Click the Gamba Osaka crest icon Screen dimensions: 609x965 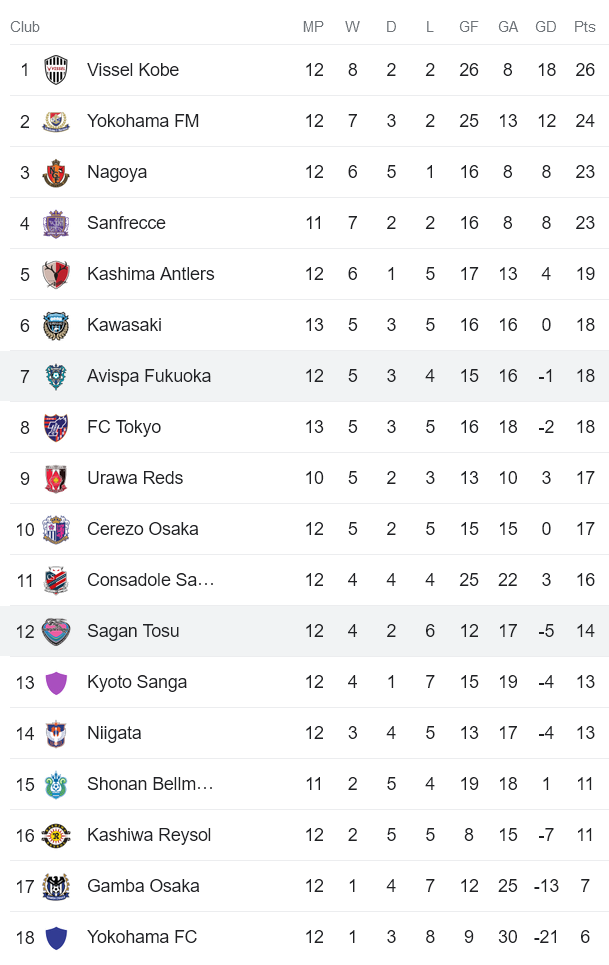(56, 886)
